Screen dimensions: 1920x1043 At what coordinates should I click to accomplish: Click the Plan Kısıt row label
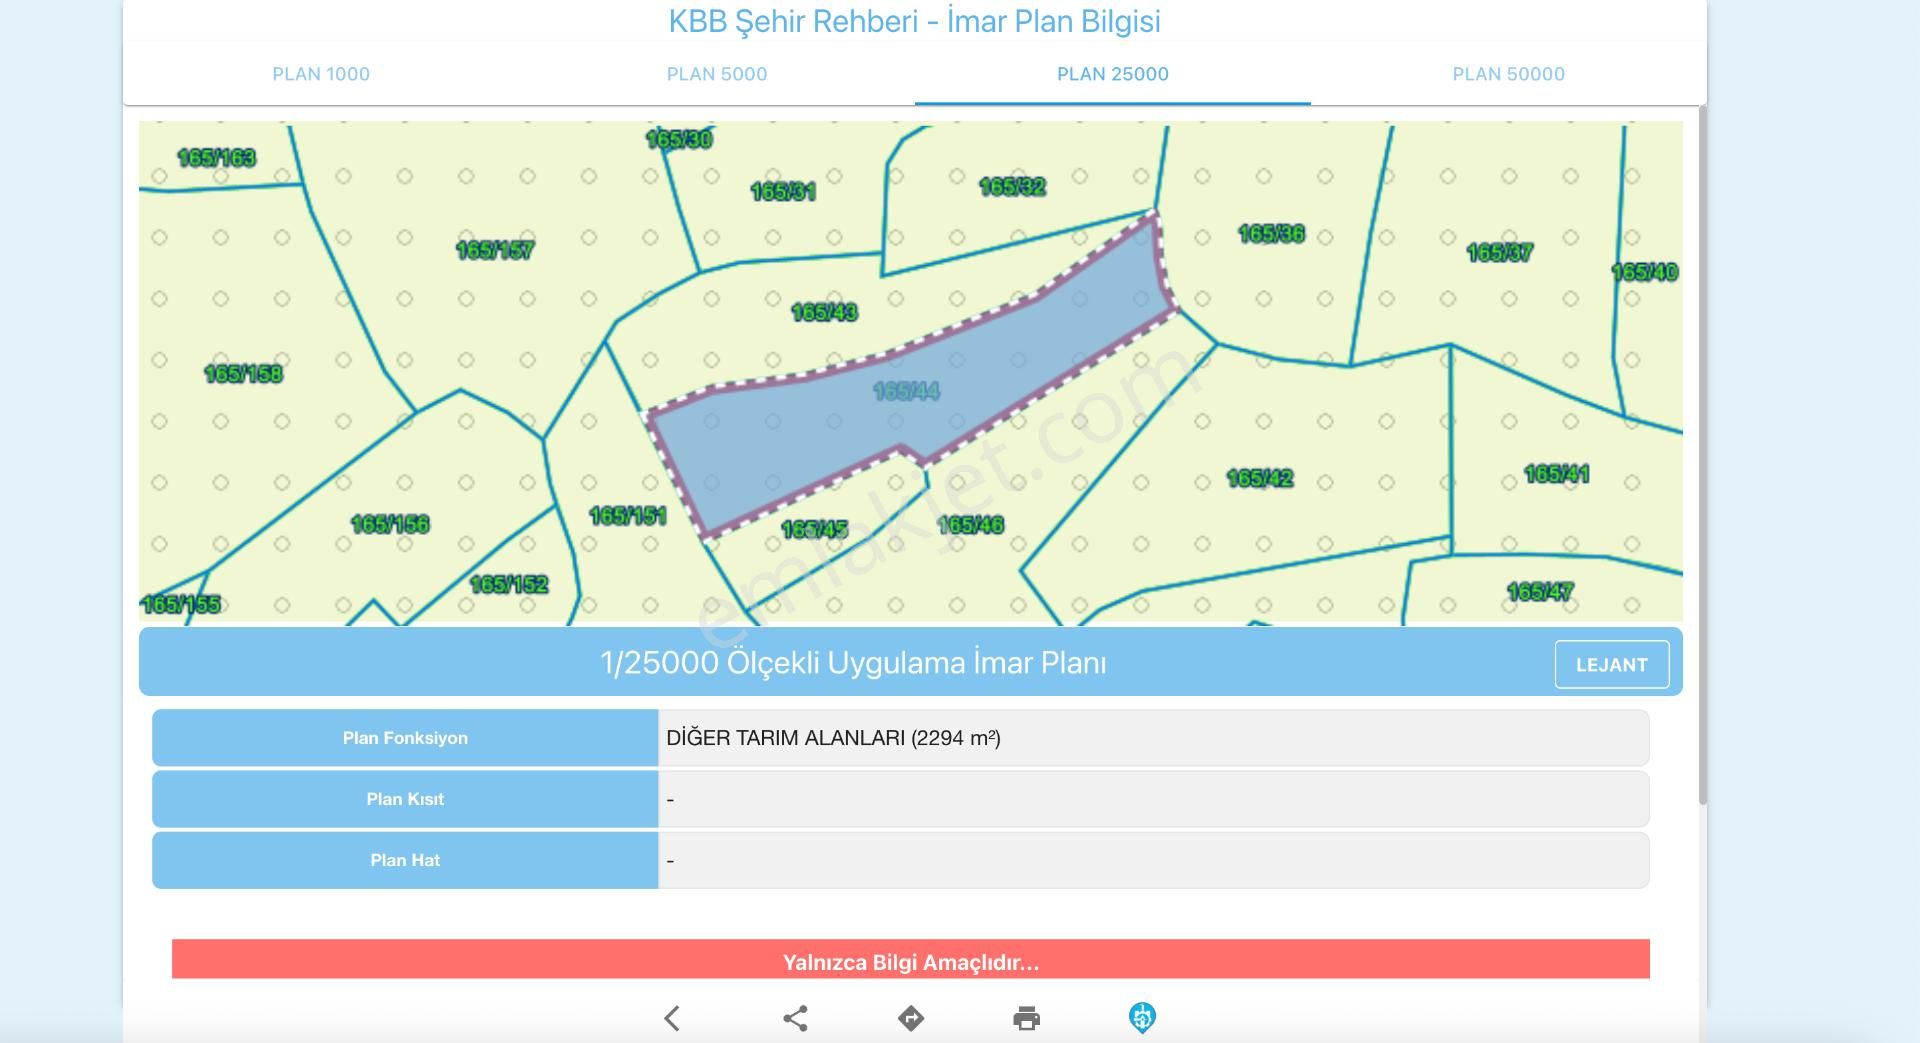405,799
